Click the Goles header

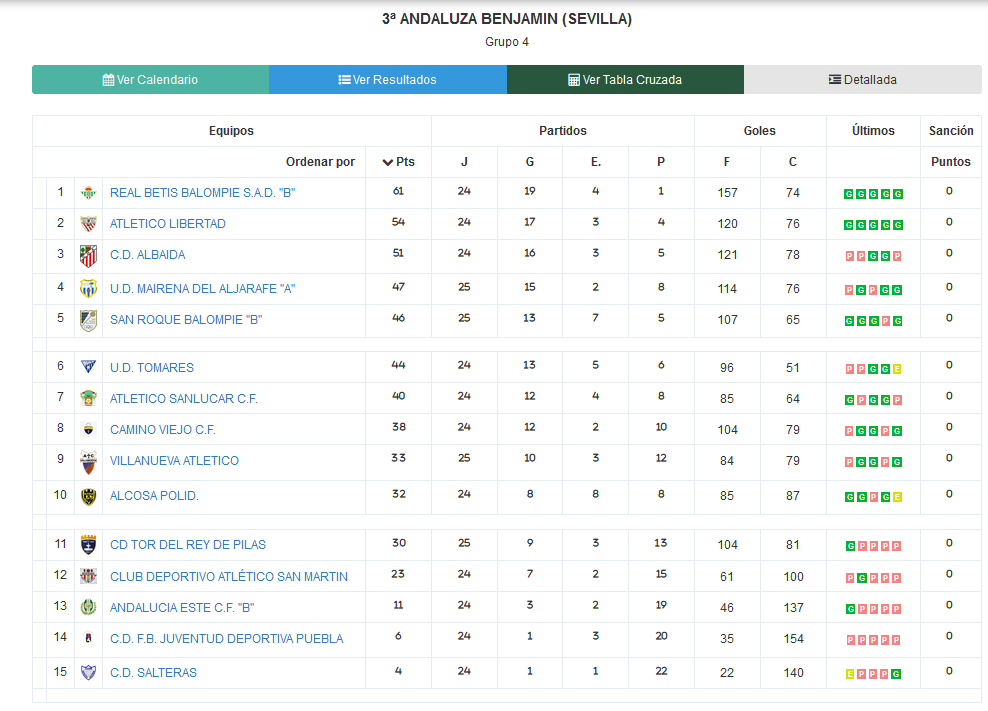pyautogui.click(x=759, y=130)
